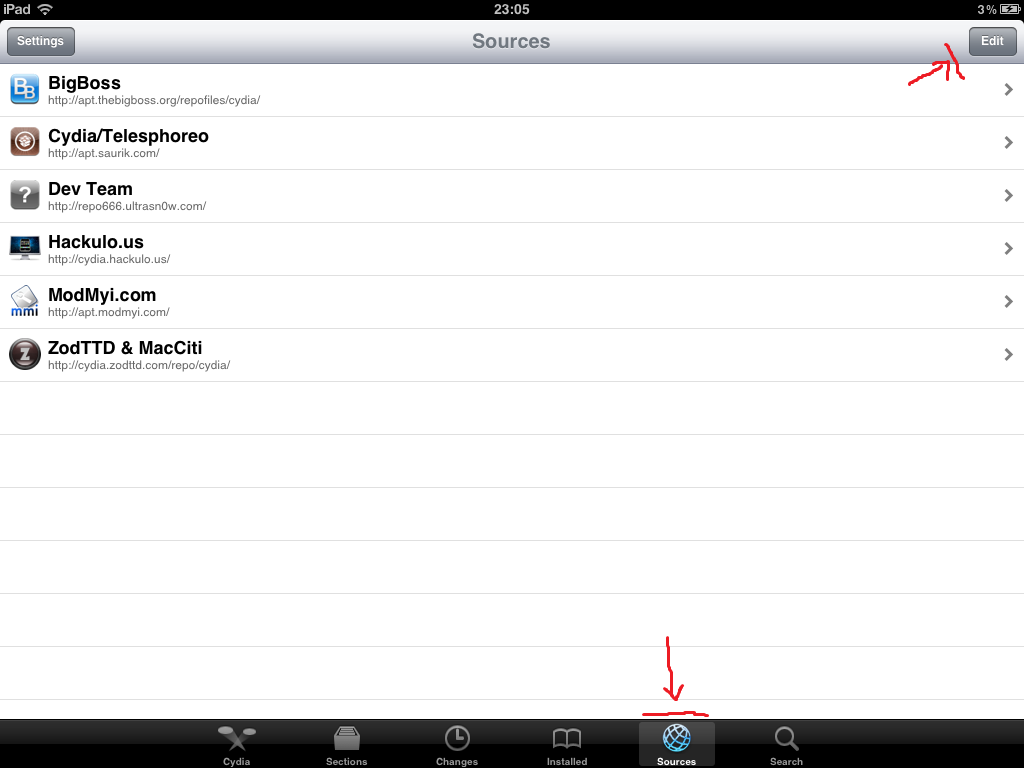Expand Dev Team source via its chevron
The height and width of the screenshot is (768, 1024).
click(x=1008, y=195)
